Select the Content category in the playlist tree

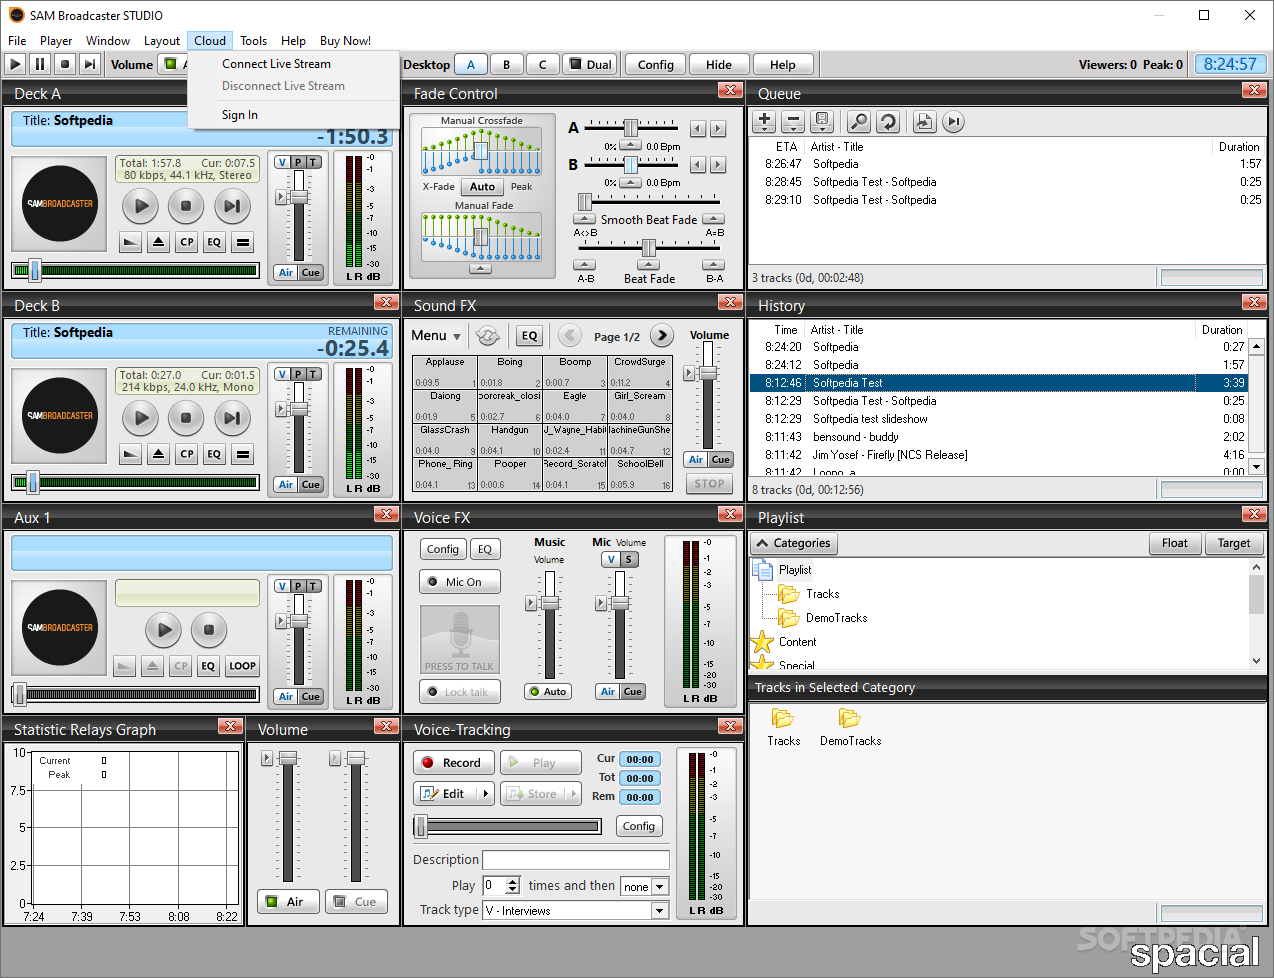pos(797,642)
